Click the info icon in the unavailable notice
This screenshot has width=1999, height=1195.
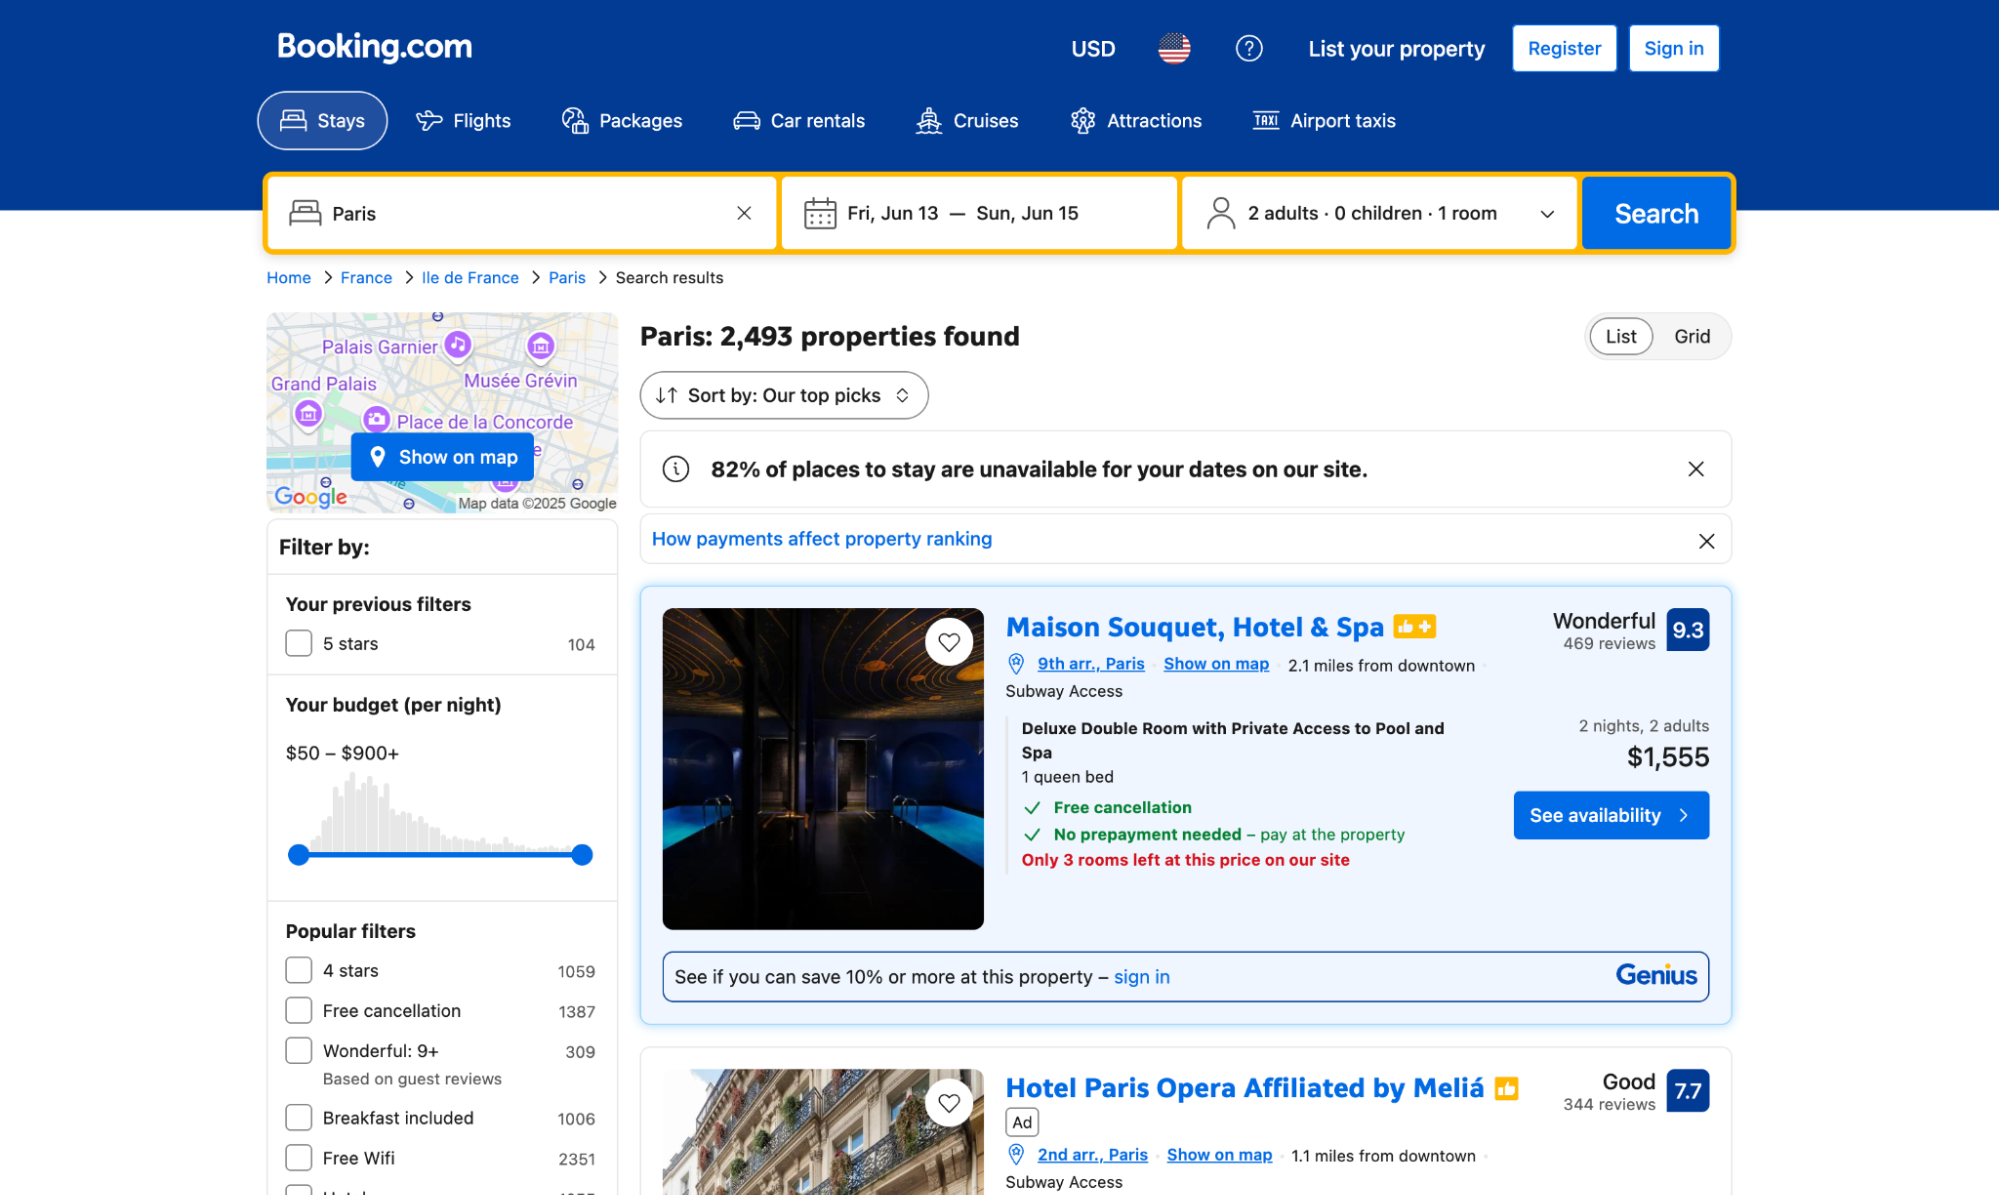point(676,469)
